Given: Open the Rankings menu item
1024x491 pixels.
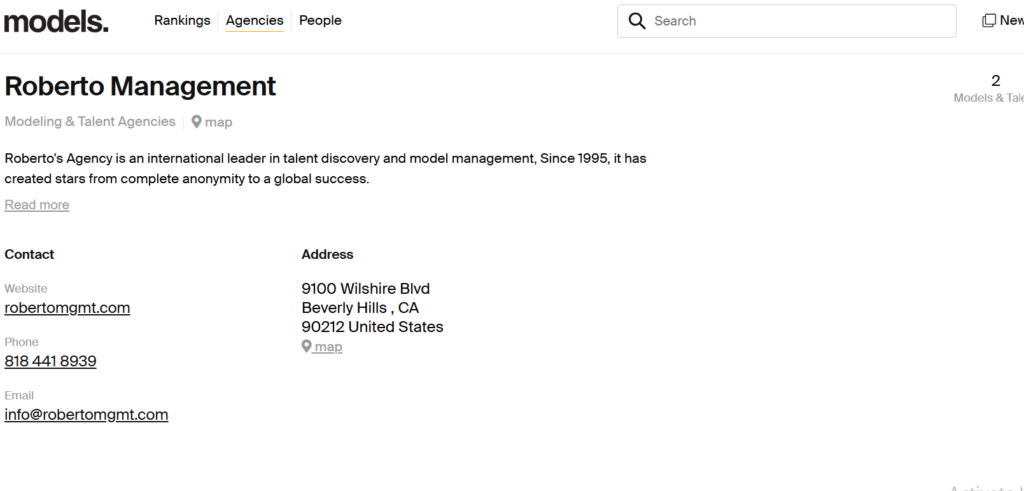Looking at the screenshot, I should coord(182,21).
